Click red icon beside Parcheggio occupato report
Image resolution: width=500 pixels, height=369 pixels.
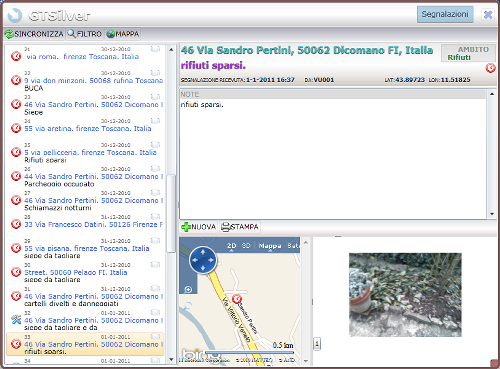pyautogui.click(x=16, y=176)
